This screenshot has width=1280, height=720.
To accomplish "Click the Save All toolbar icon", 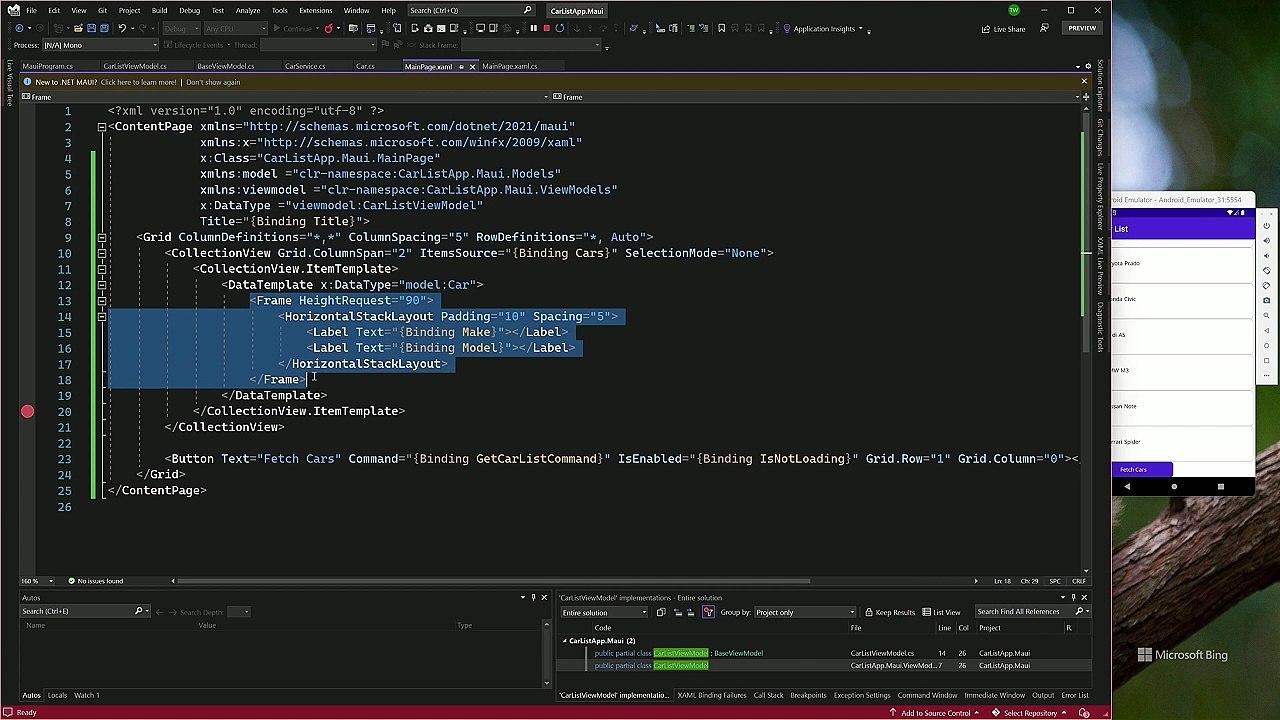I will click(104, 28).
